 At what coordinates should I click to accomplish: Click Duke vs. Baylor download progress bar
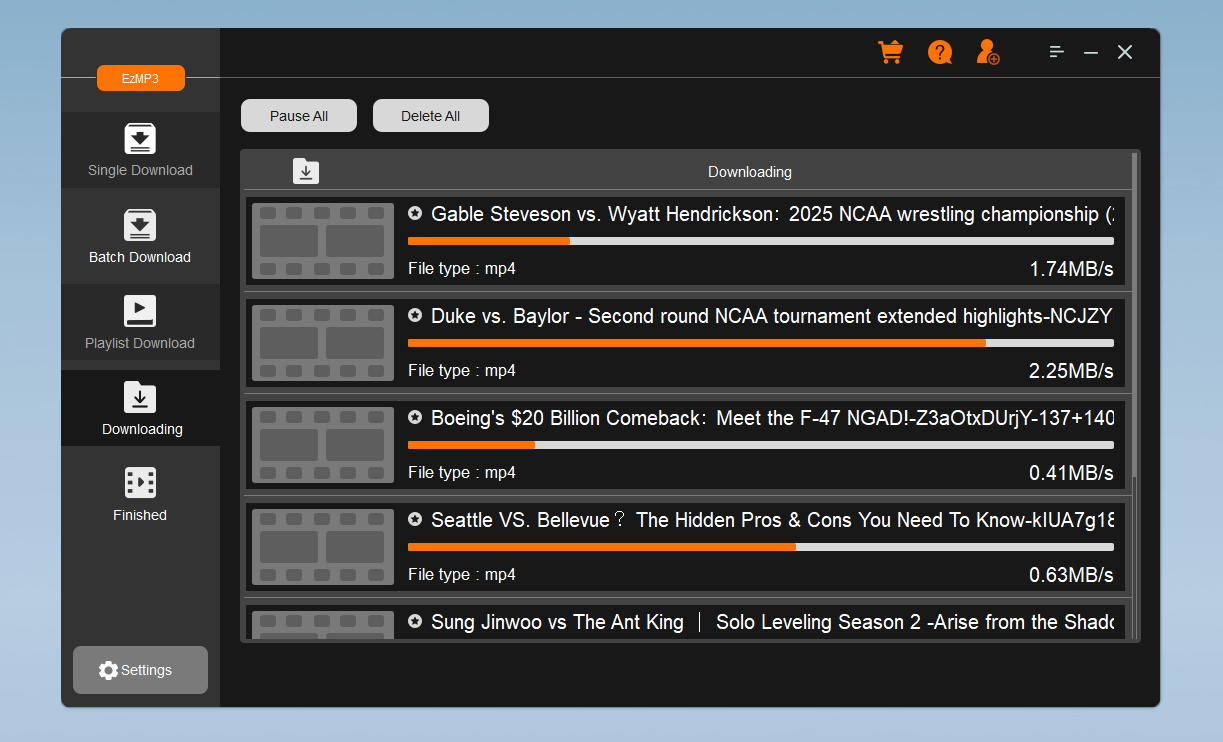click(761, 343)
